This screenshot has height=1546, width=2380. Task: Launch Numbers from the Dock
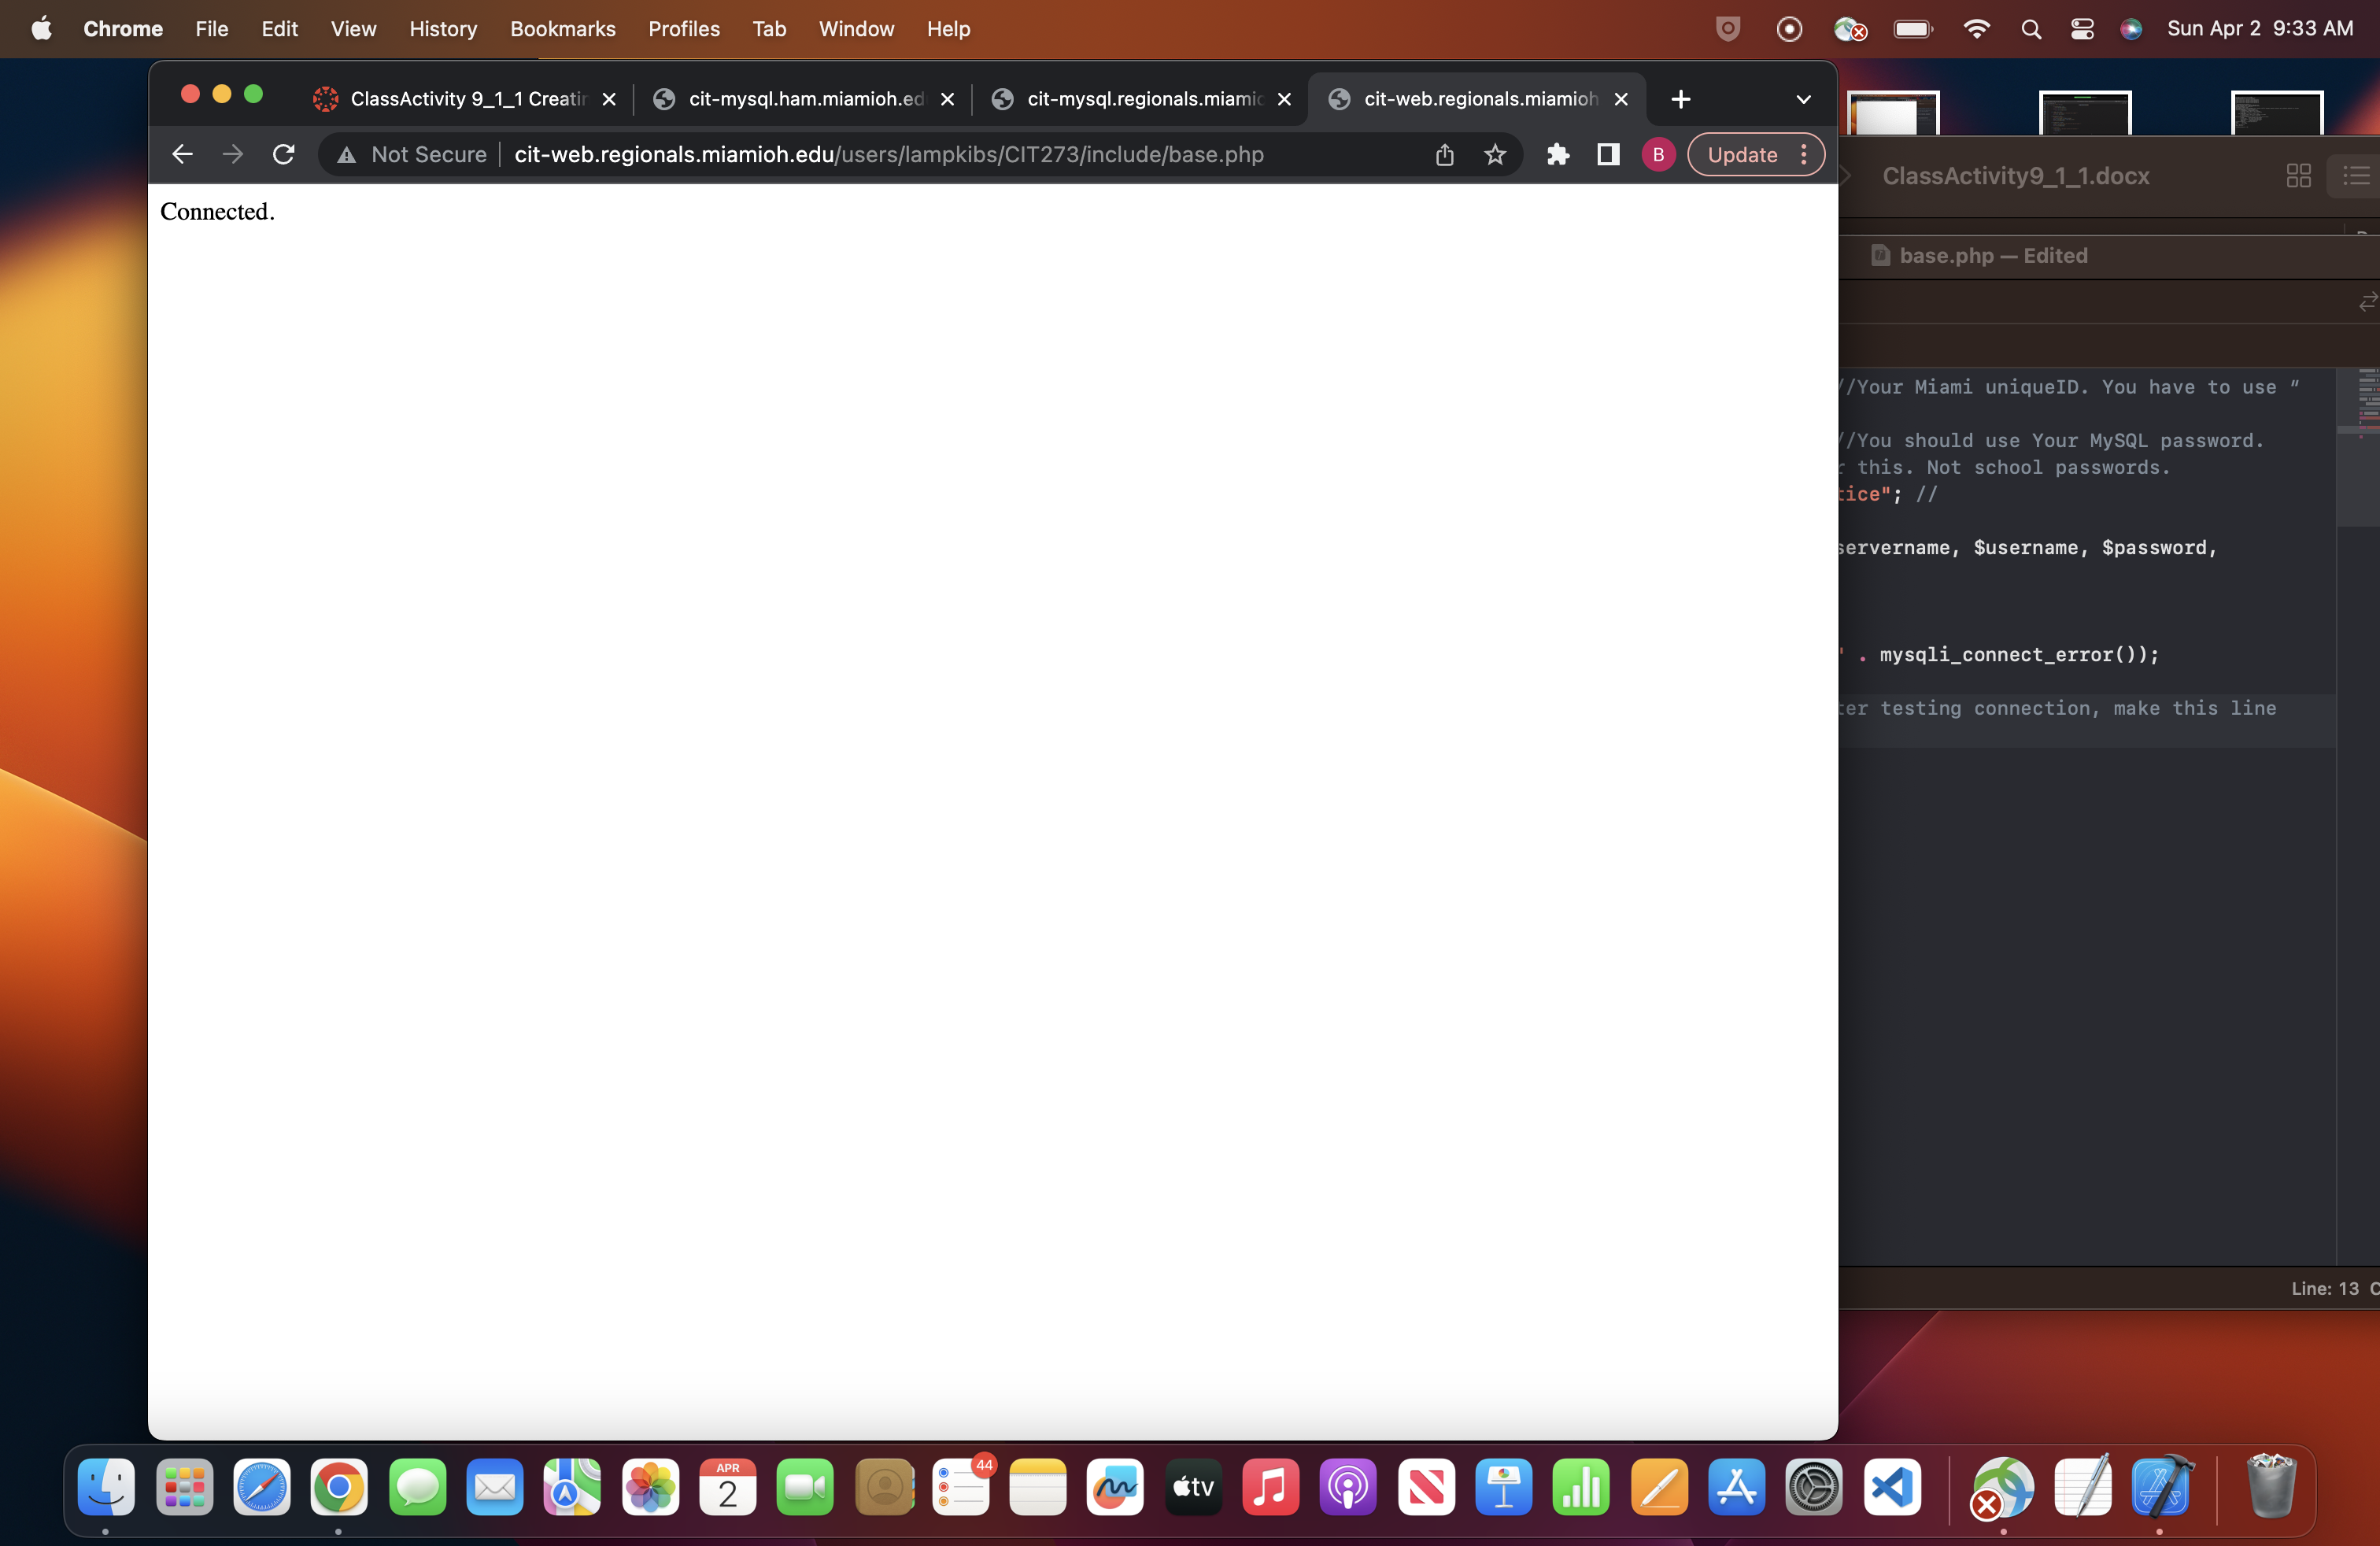(x=1581, y=1488)
